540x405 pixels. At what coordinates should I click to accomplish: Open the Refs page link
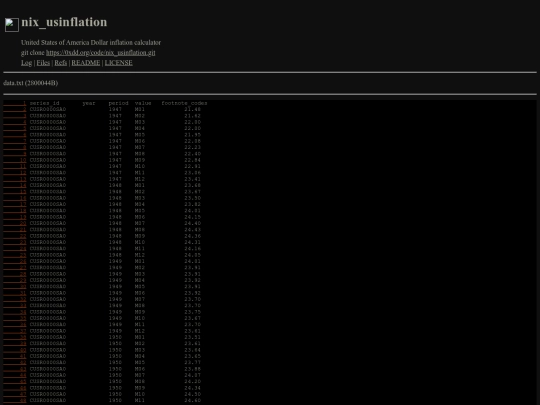[x=61, y=63]
